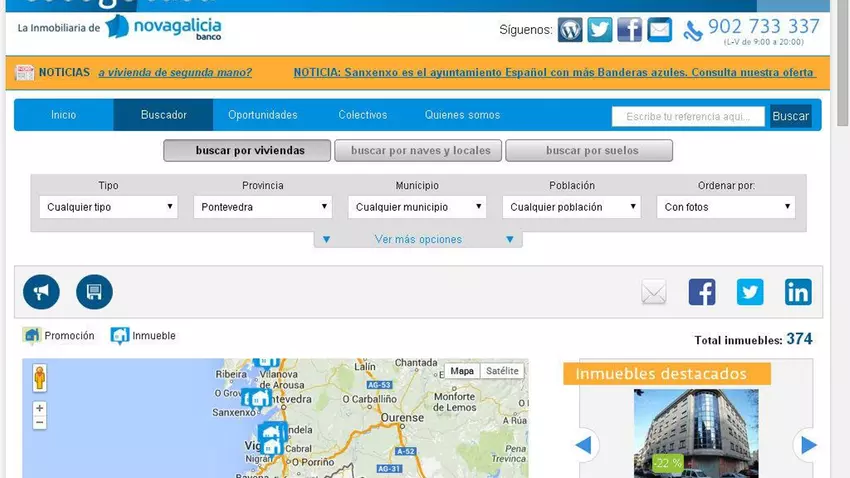Open the WordPress blog icon
The width and height of the screenshot is (850, 478).
(570, 30)
